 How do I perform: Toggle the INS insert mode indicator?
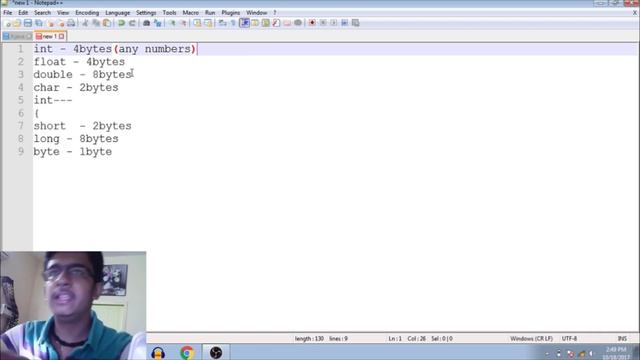622,338
